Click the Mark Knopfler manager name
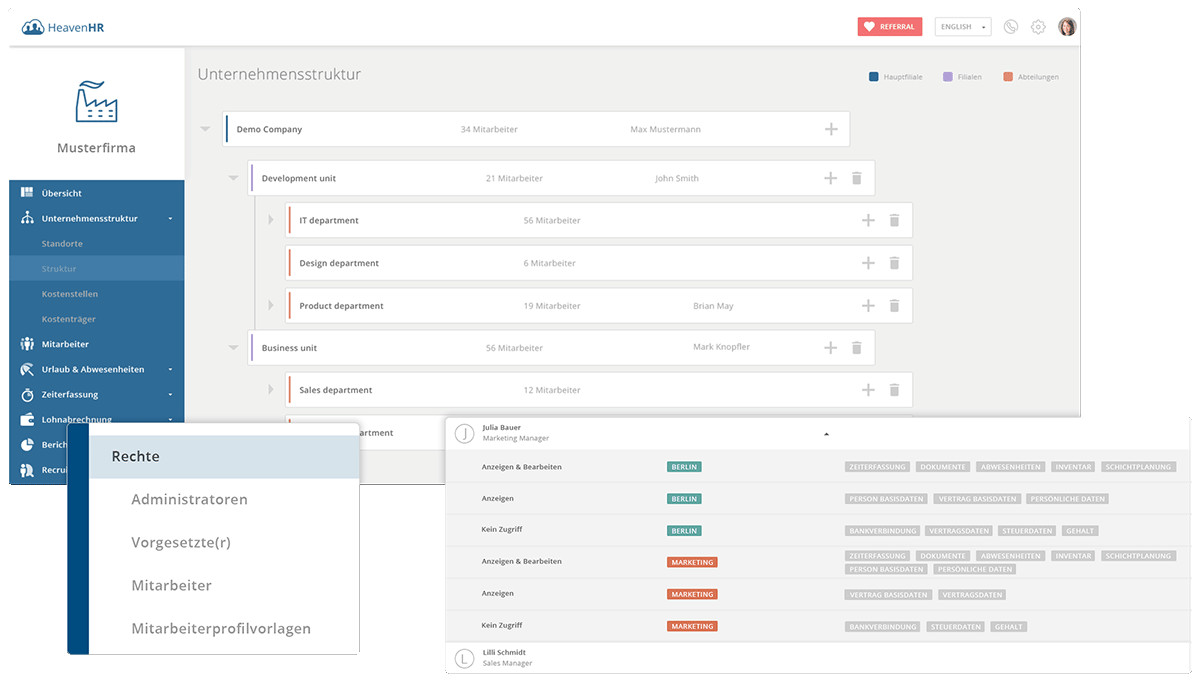The image size is (1200, 682). [x=721, y=347]
